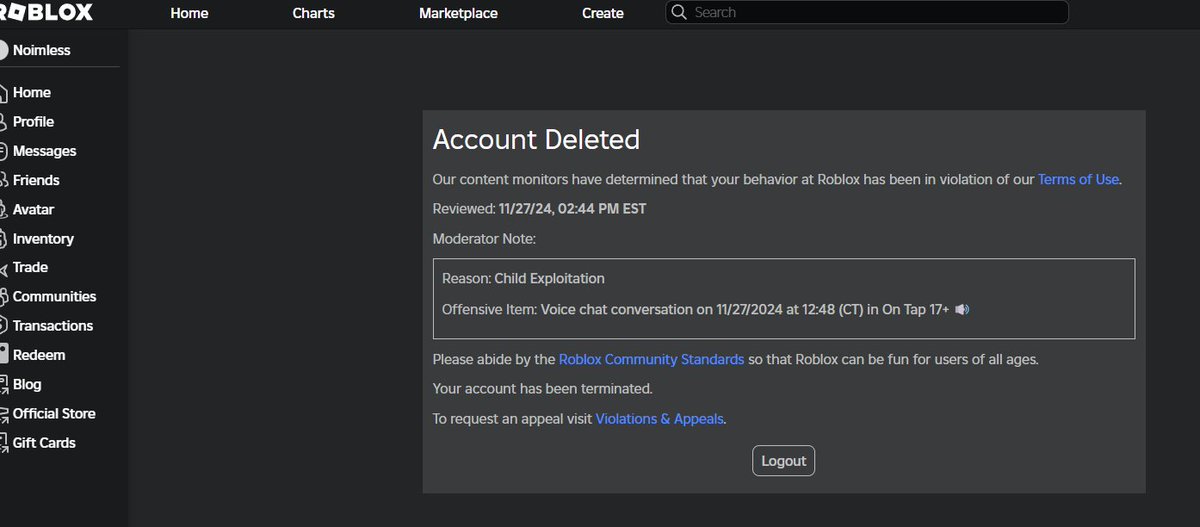This screenshot has height=527, width=1200.
Task: Click the Home icon in the sidebar
Action: pos(4,92)
